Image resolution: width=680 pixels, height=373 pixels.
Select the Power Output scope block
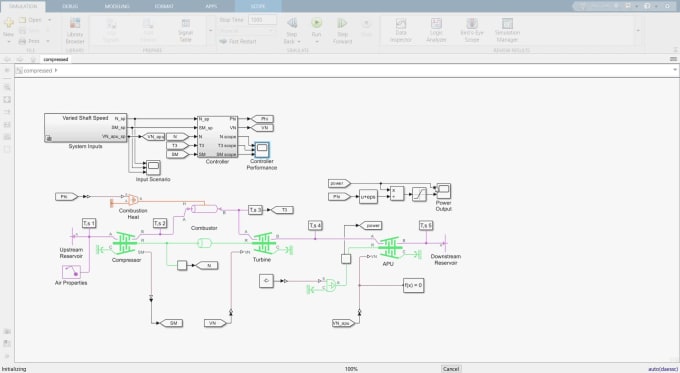443,191
